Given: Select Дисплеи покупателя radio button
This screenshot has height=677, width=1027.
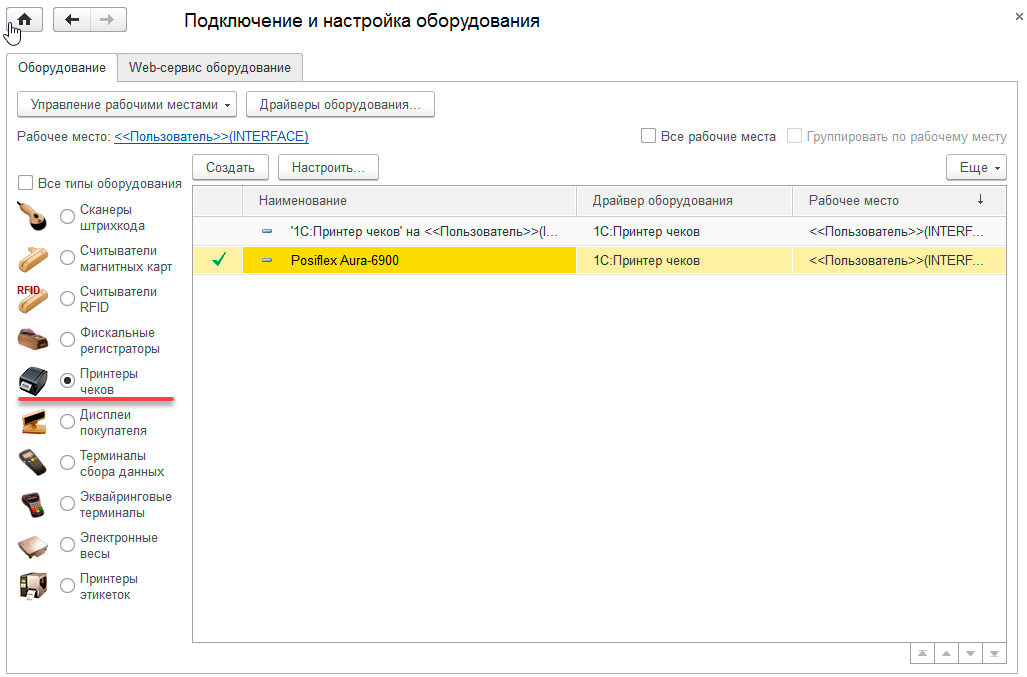Looking at the screenshot, I should tap(67, 422).
